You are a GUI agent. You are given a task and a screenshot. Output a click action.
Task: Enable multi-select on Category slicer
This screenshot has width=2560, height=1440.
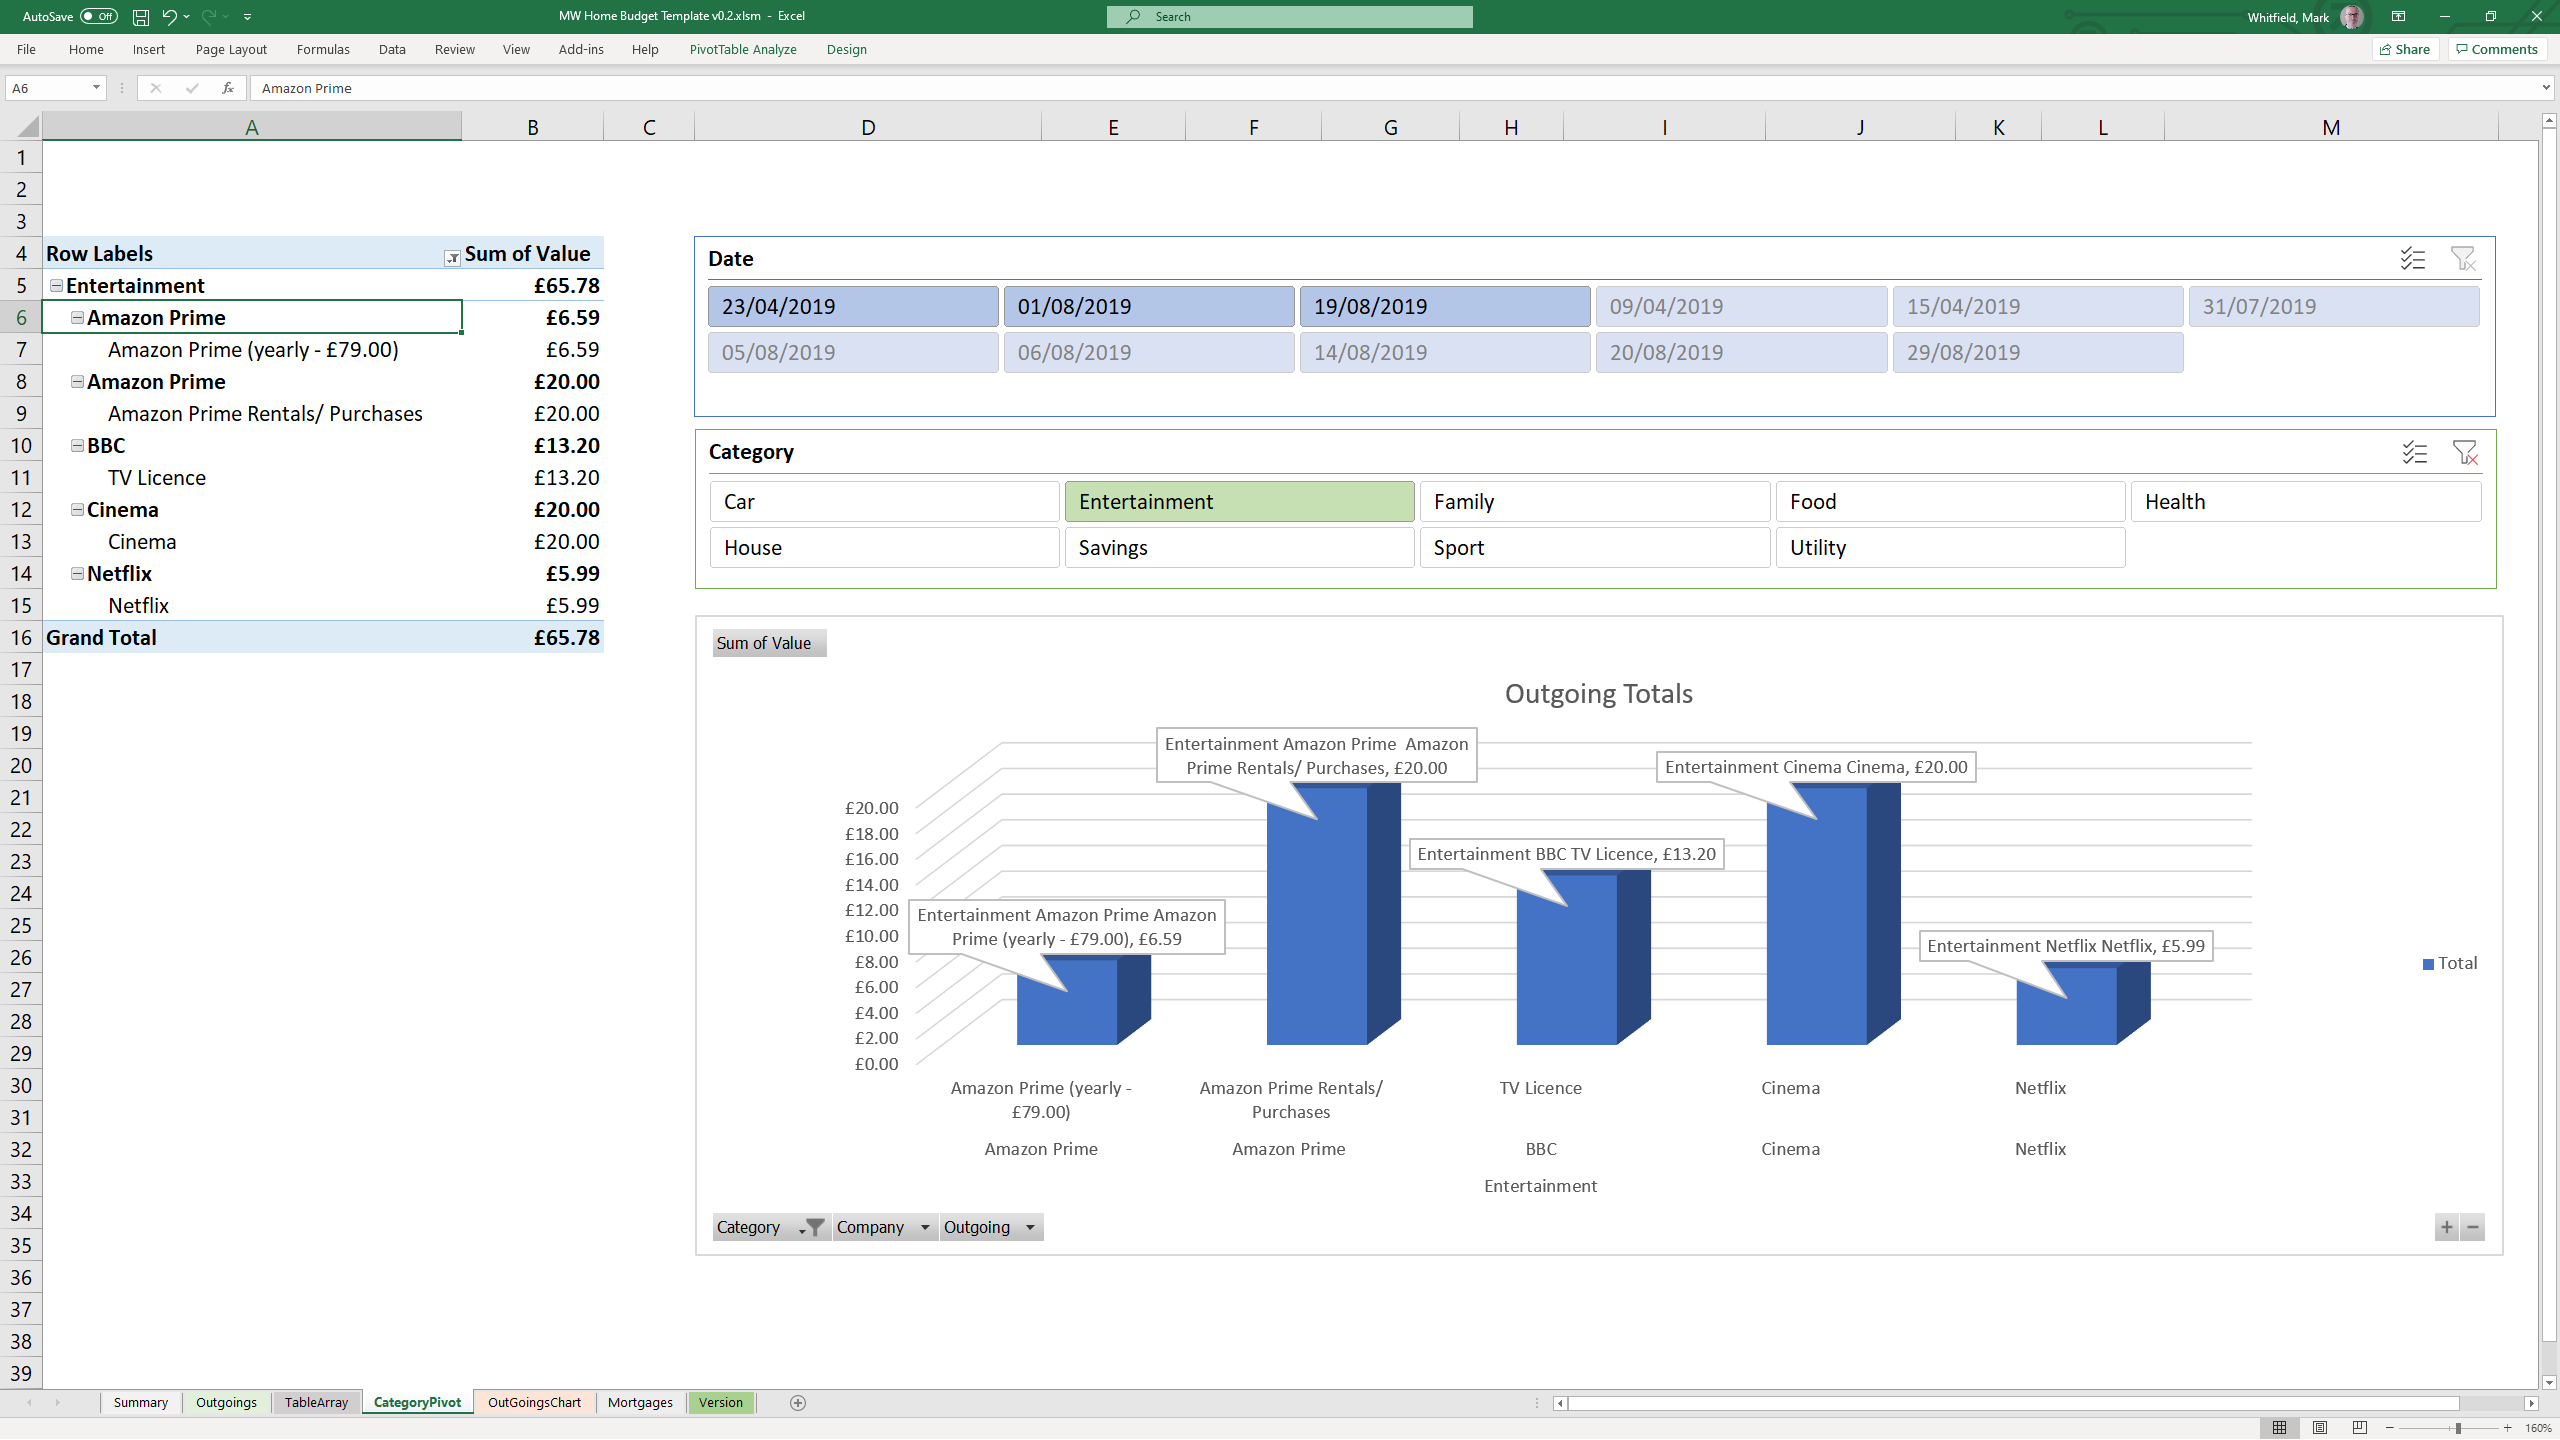click(x=2414, y=453)
